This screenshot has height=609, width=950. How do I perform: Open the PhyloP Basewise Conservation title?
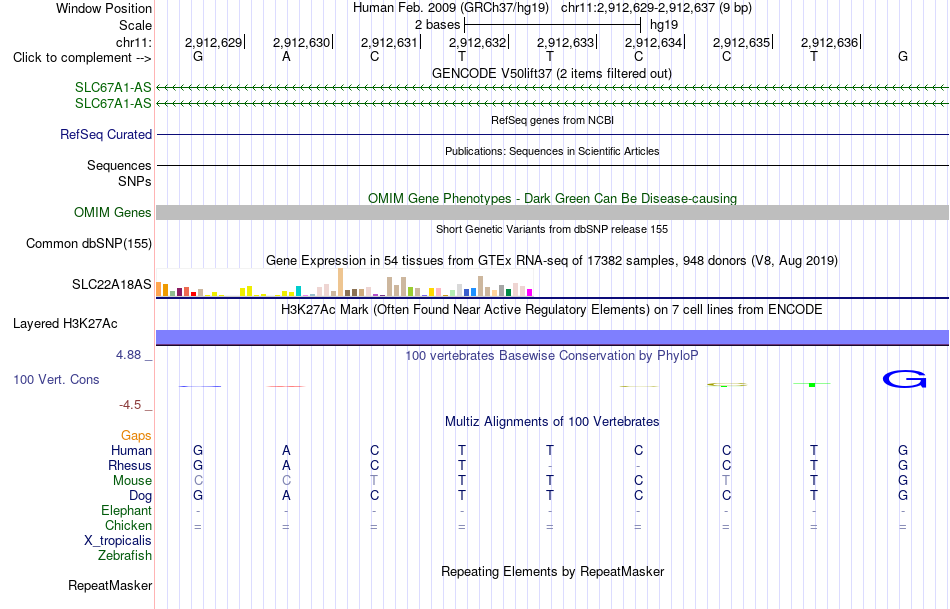(x=552, y=356)
